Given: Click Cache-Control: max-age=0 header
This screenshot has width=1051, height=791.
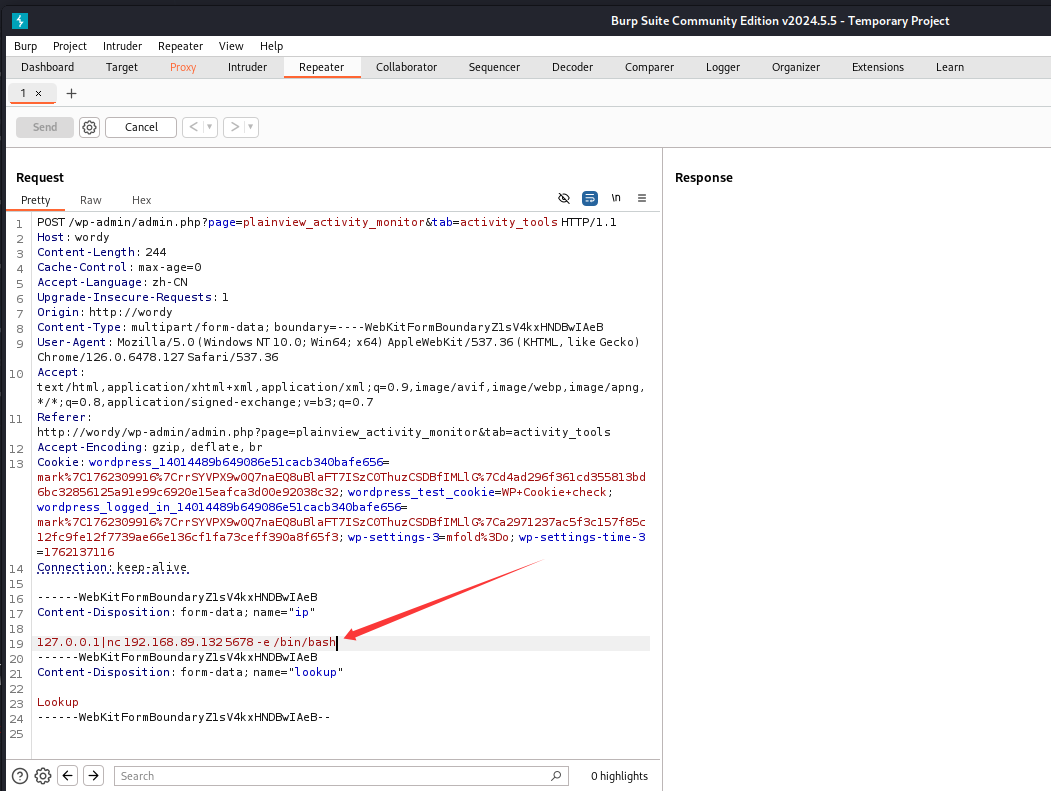Looking at the screenshot, I should click(x=119, y=267).
